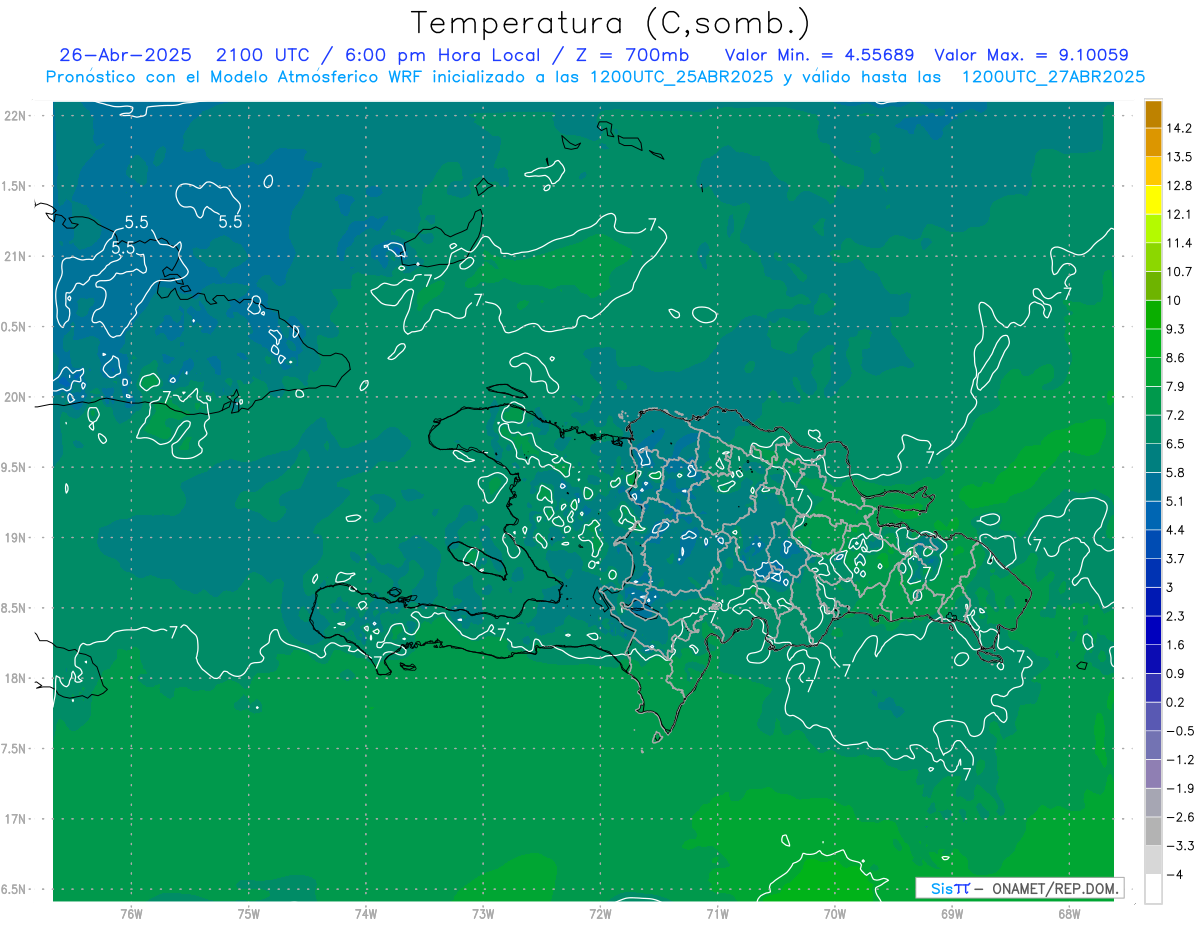Click colorbar value "2.3"

coord(1176,615)
